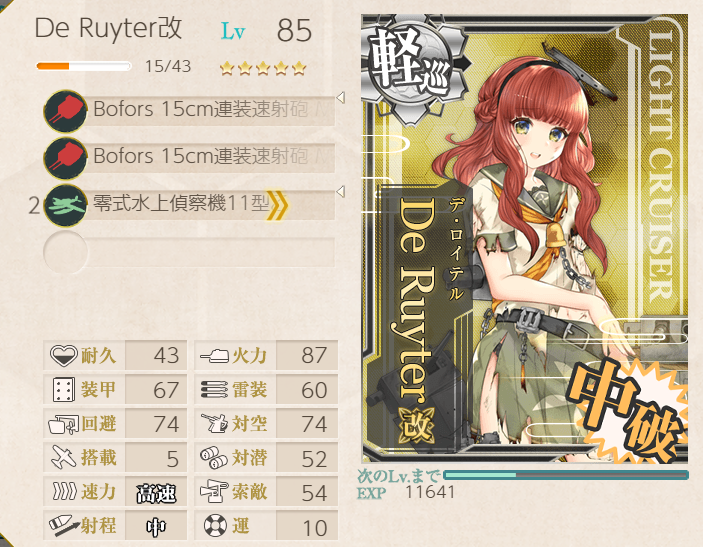Image resolution: width=703 pixels, height=547 pixels.
Task: Open the first Bofors 15cm連装速射砲 slot
Action: pos(189,111)
